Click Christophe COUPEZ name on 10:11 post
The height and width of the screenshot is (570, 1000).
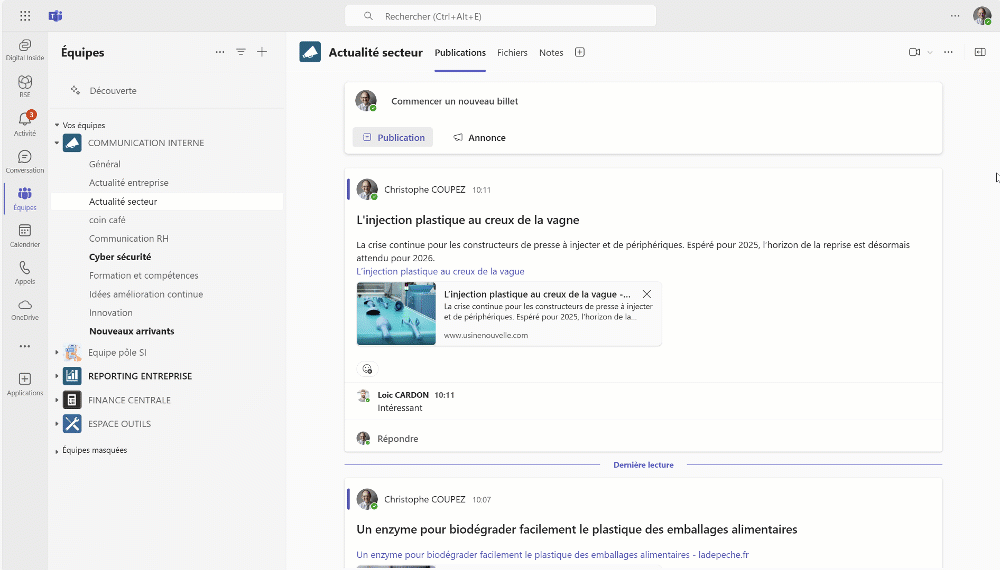[x=425, y=189]
